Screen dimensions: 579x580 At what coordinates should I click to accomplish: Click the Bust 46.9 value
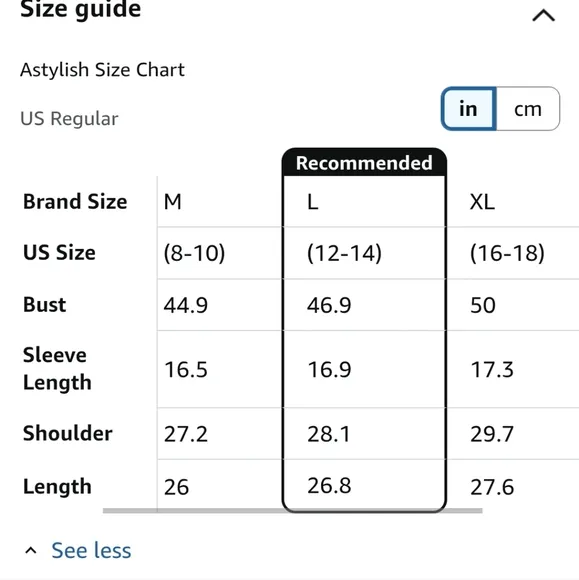pyautogui.click(x=329, y=305)
